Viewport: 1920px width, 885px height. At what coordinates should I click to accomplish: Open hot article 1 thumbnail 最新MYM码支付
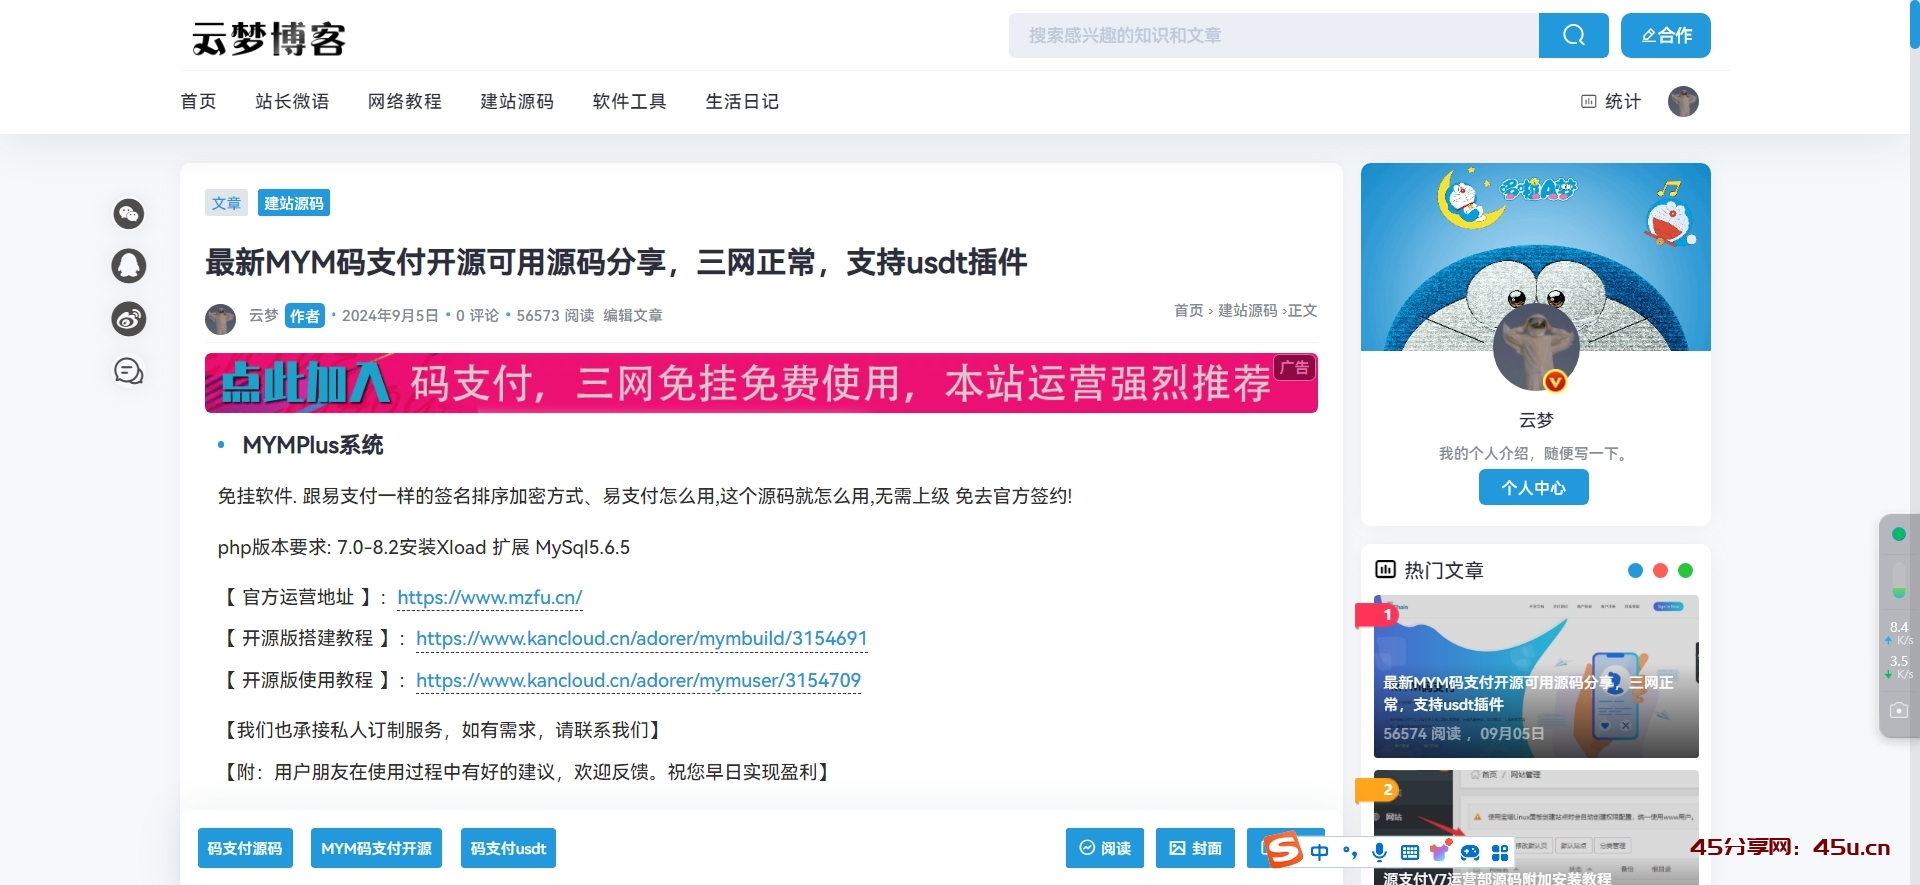(x=1536, y=677)
